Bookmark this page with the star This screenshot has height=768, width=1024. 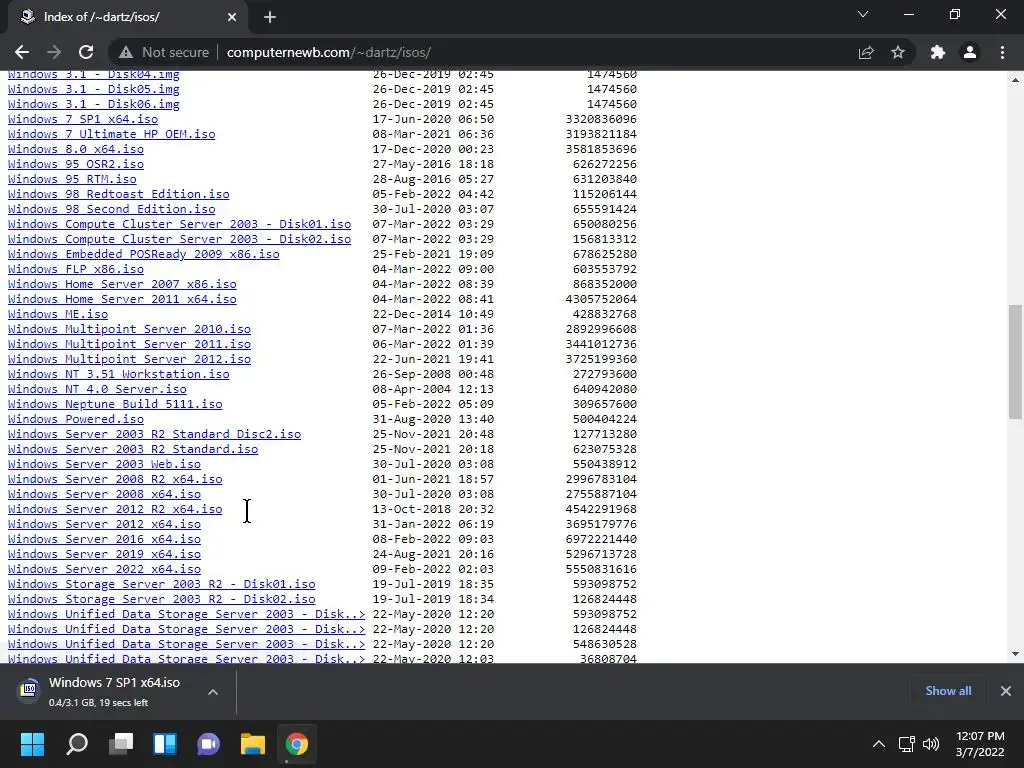(x=898, y=52)
